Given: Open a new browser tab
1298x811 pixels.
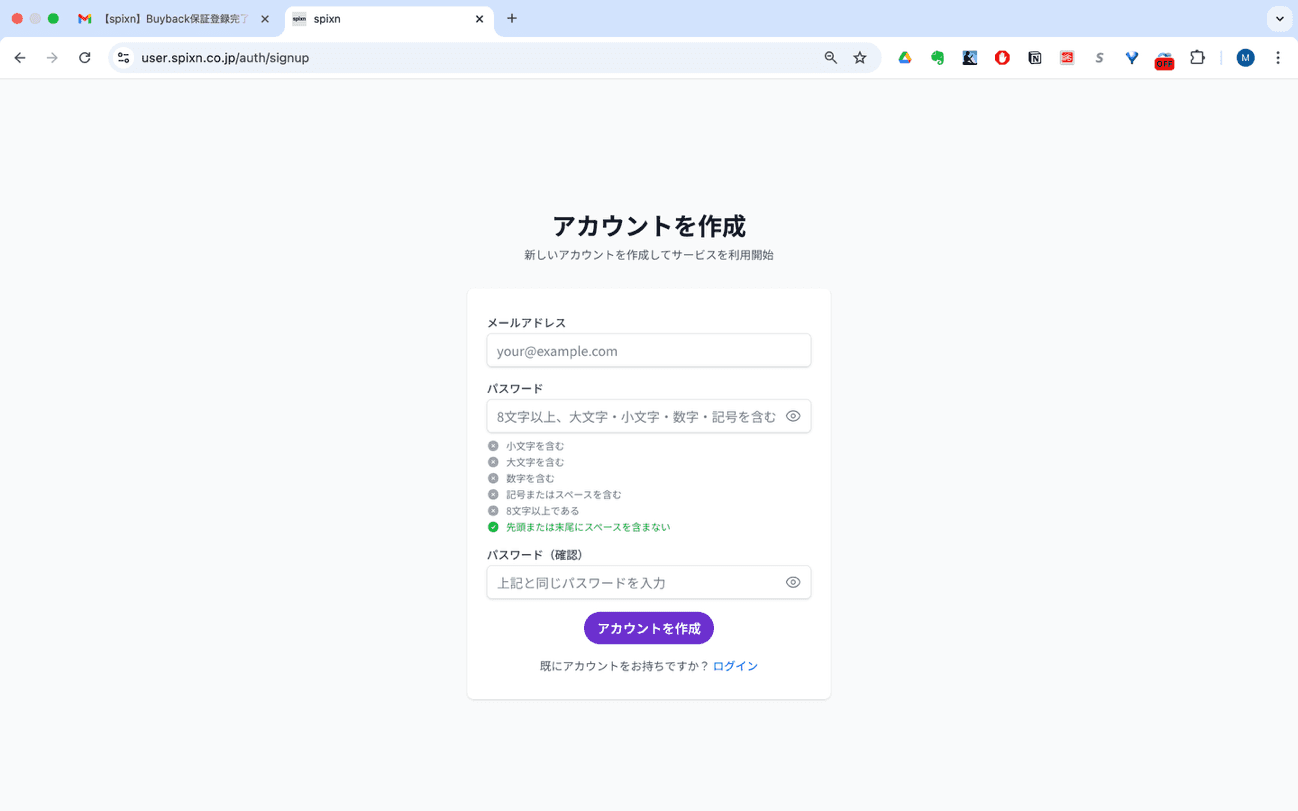Looking at the screenshot, I should tap(512, 19).
